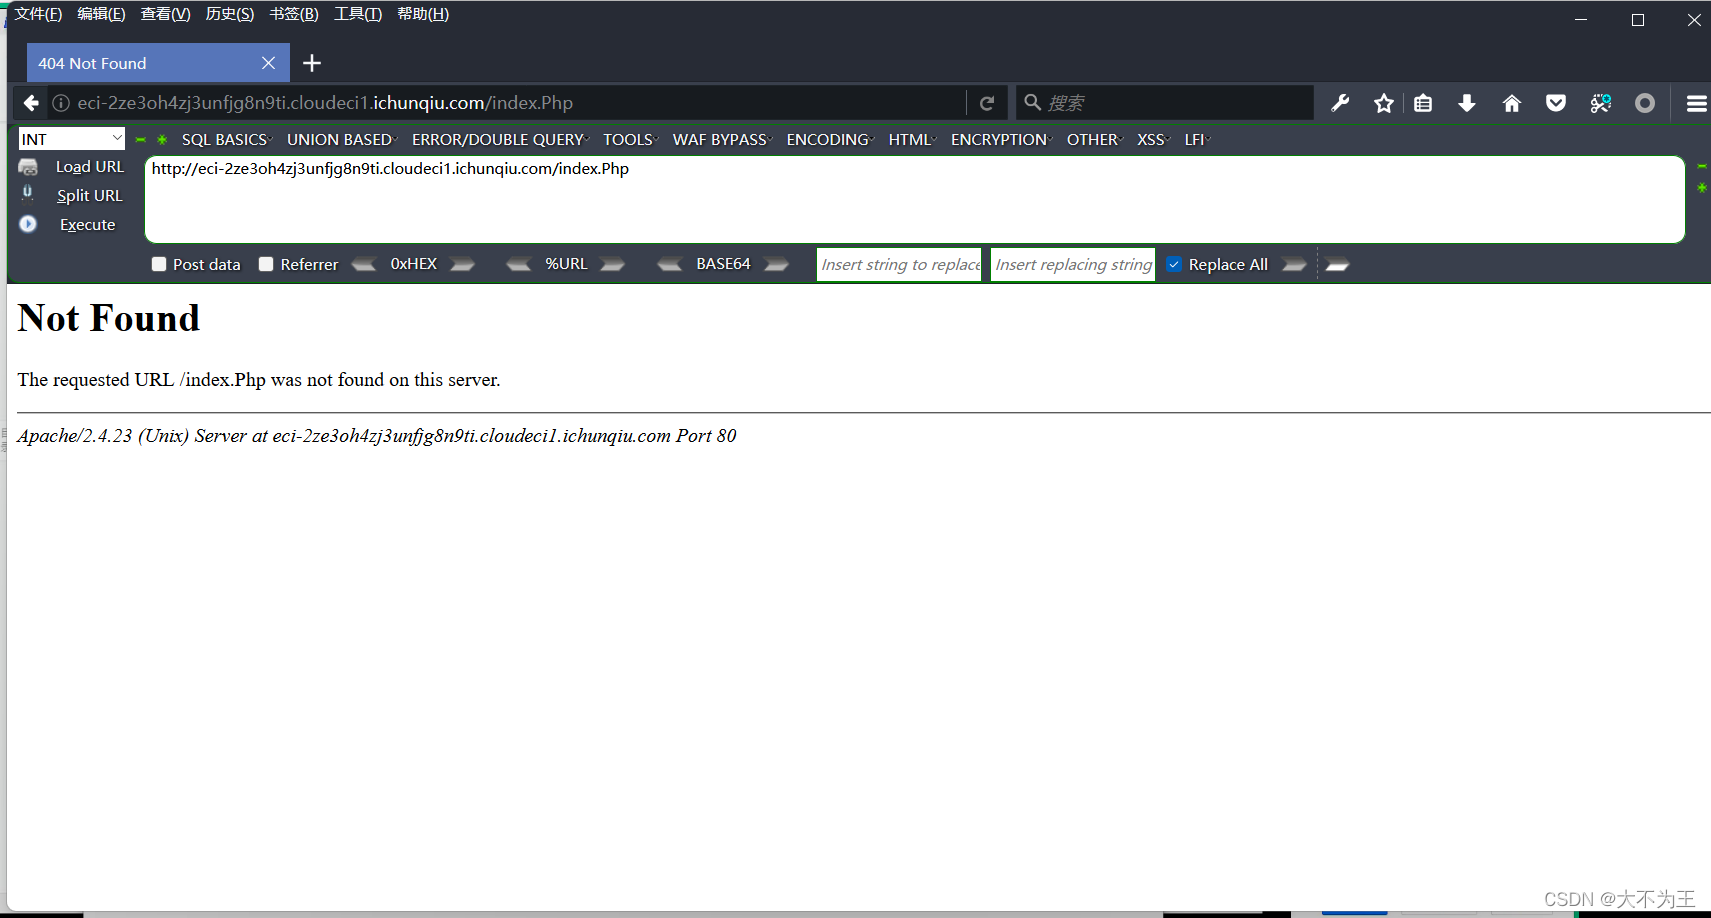
Task: Enable the Referrer checkbox
Action: point(266,264)
